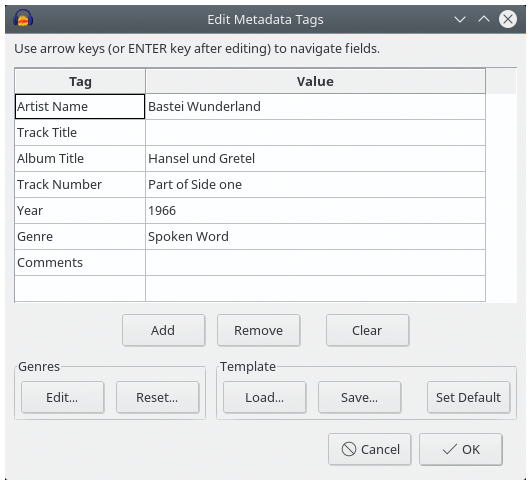Cancel the metadata changes
The image size is (531, 485).
tap(369, 449)
